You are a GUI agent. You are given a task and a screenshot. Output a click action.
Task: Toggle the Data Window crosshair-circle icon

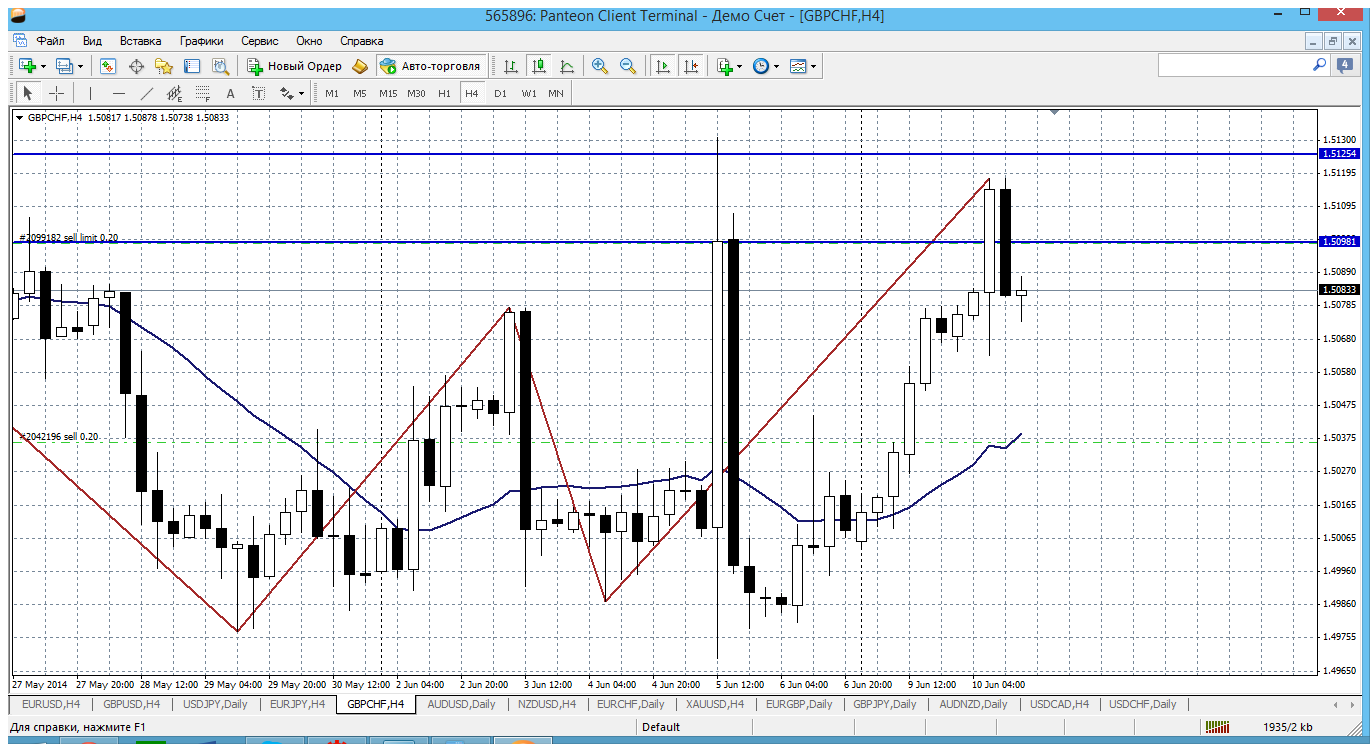[x=136, y=66]
